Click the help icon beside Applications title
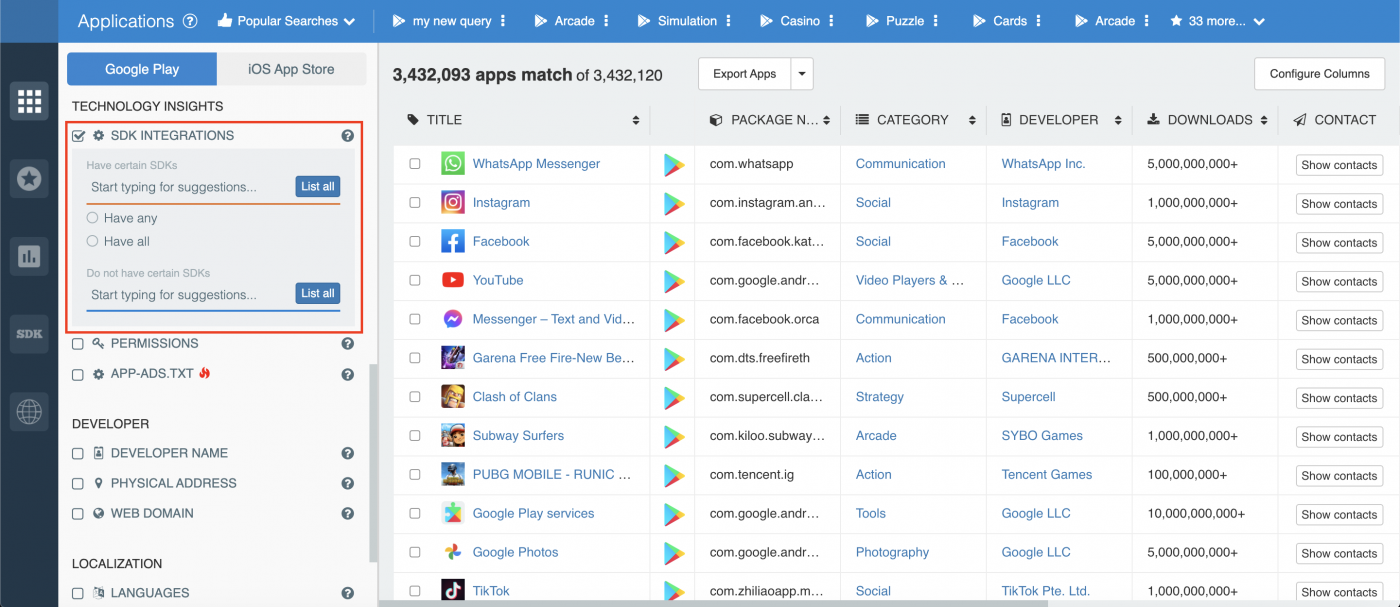Image resolution: width=1400 pixels, height=607 pixels. pyautogui.click(x=190, y=21)
